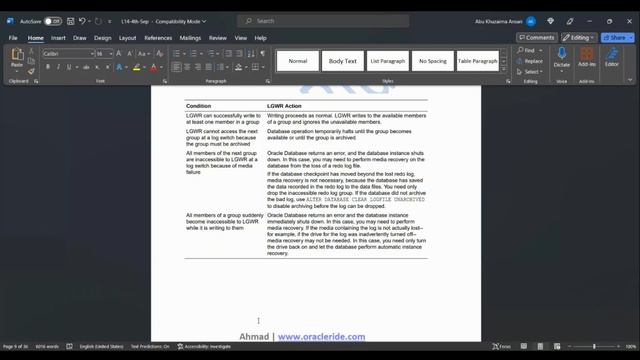Apply the text highlight color
This screenshot has width=640, height=360.
click(x=137, y=67)
